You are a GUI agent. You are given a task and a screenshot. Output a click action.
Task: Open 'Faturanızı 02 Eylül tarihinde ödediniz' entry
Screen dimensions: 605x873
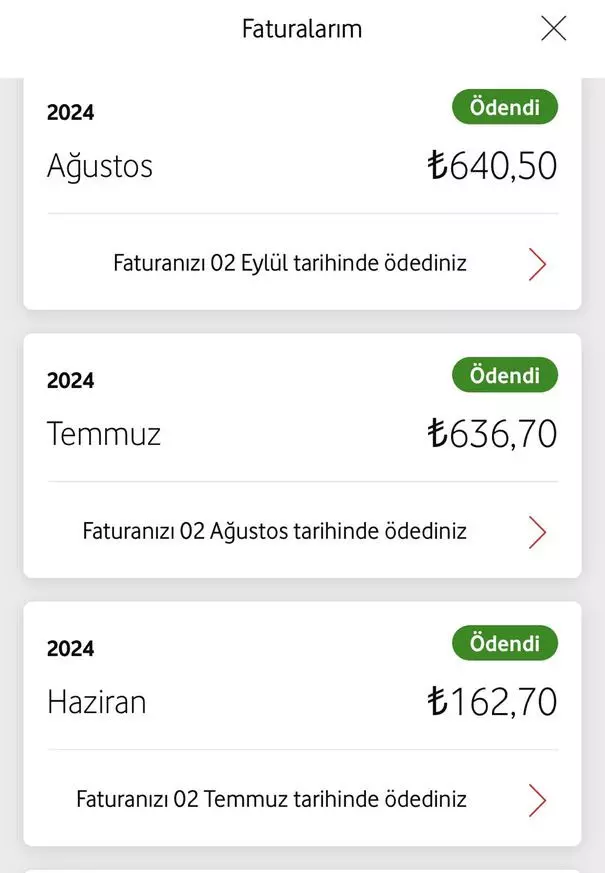tap(290, 262)
